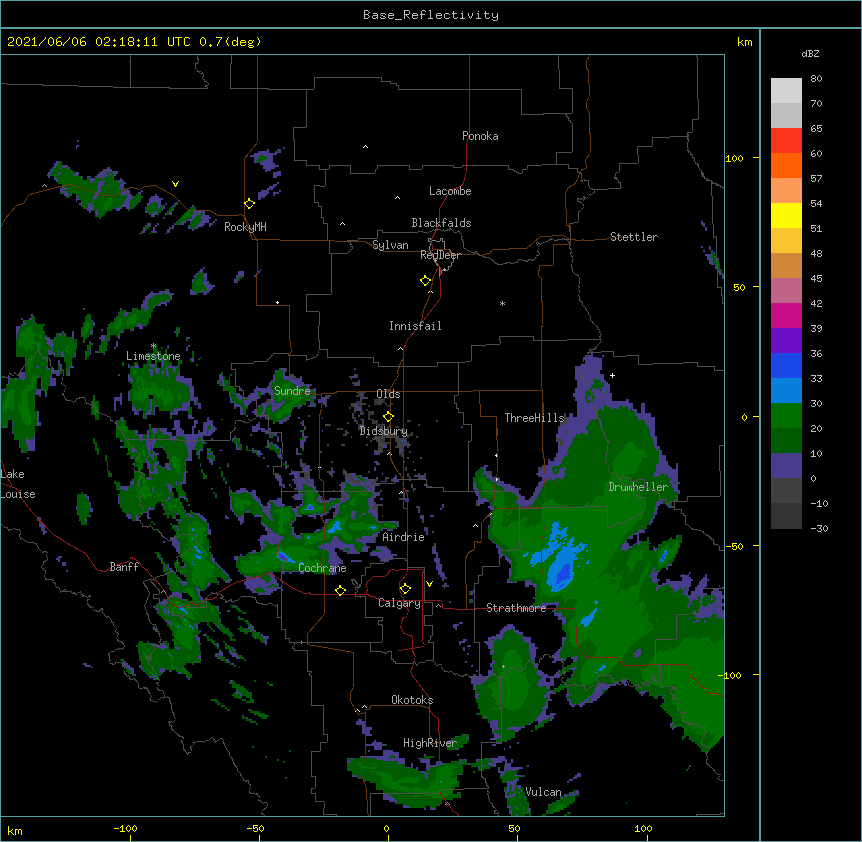Click the HighRiver label
Viewport: 862px width, 842px height.
pos(430,743)
